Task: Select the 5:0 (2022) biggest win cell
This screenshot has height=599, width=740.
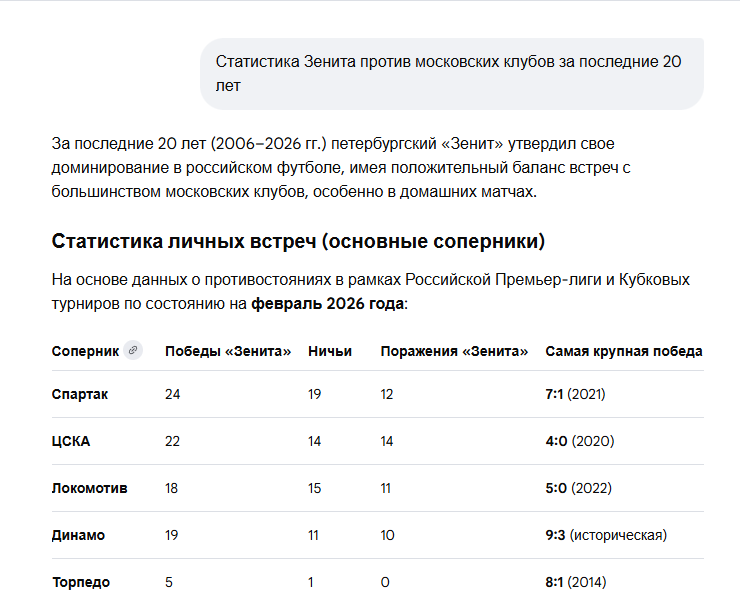Action: 579,488
